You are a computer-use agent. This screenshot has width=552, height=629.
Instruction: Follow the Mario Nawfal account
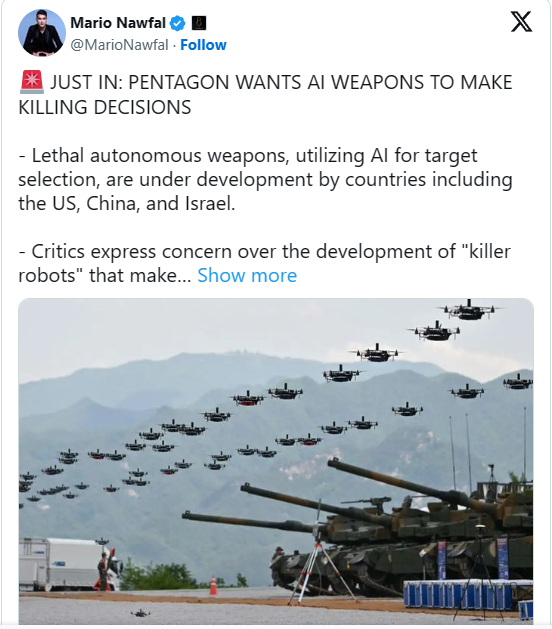(x=203, y=45)
